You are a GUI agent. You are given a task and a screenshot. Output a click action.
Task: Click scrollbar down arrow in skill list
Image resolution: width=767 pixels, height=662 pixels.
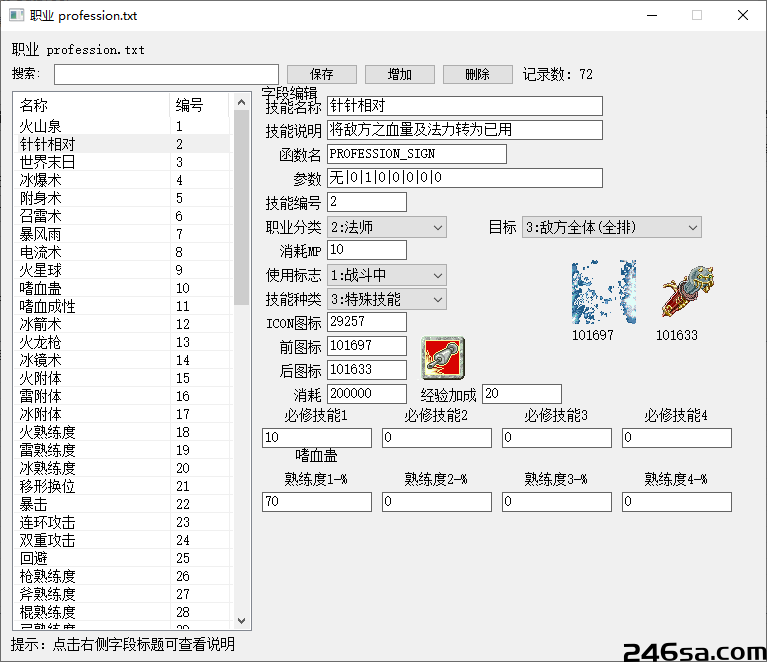241,620
